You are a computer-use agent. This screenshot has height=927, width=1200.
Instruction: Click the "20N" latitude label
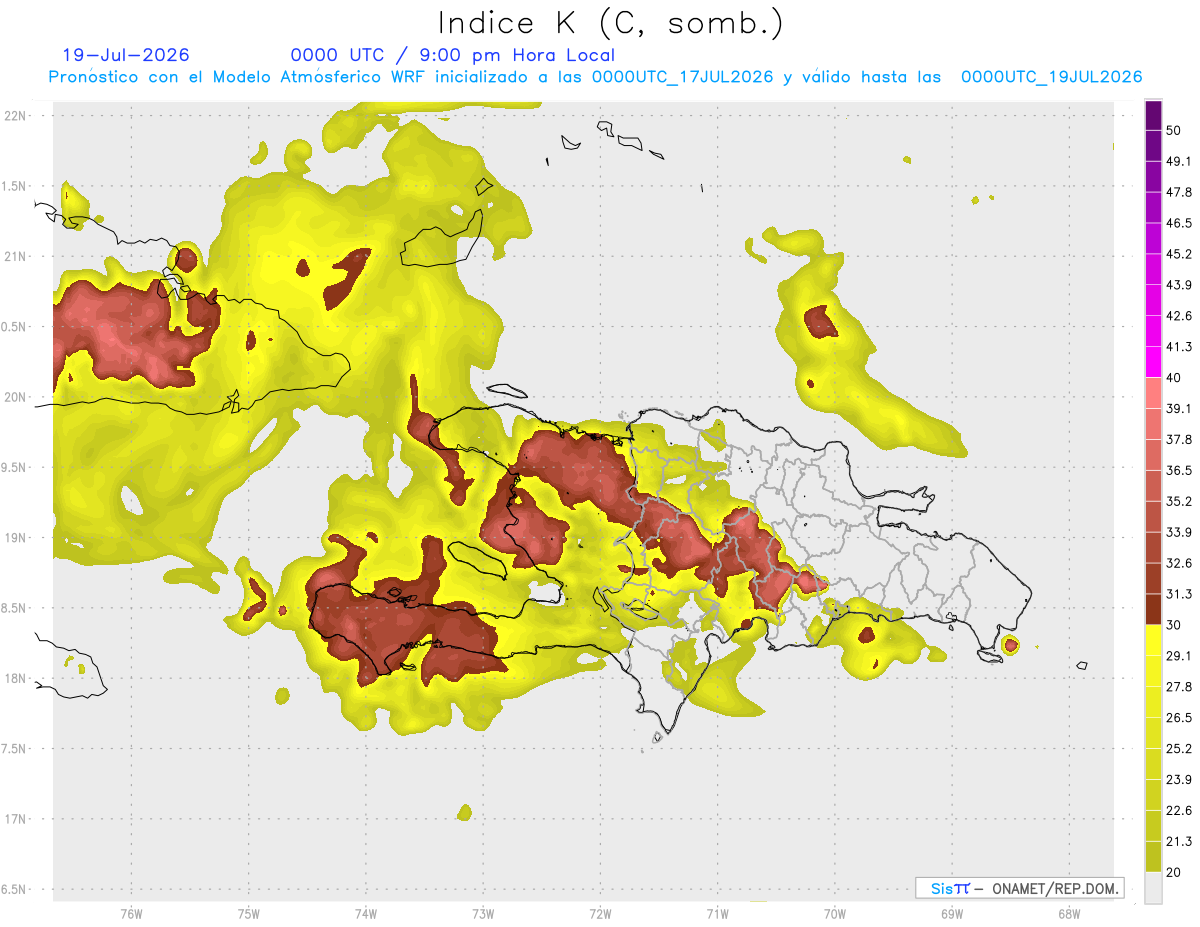(x=14, y=397)
